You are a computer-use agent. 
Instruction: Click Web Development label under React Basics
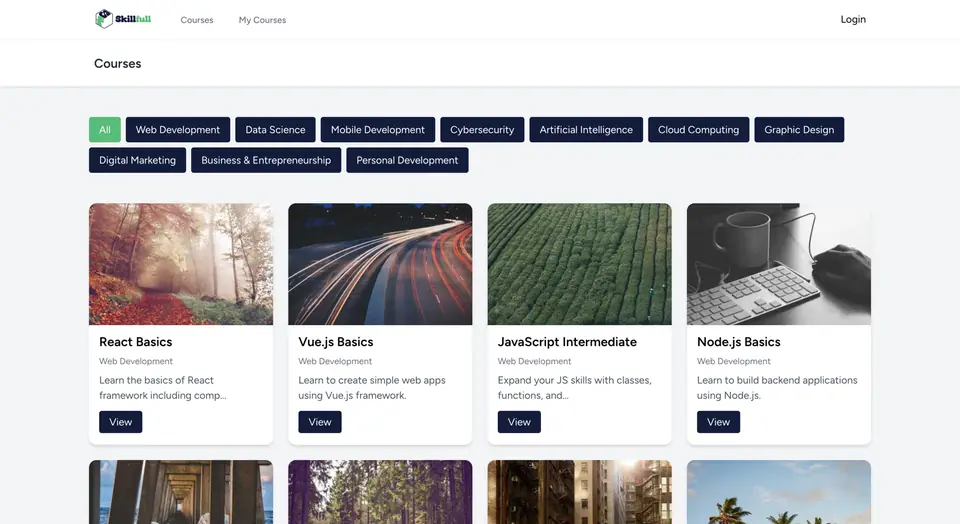136,361
